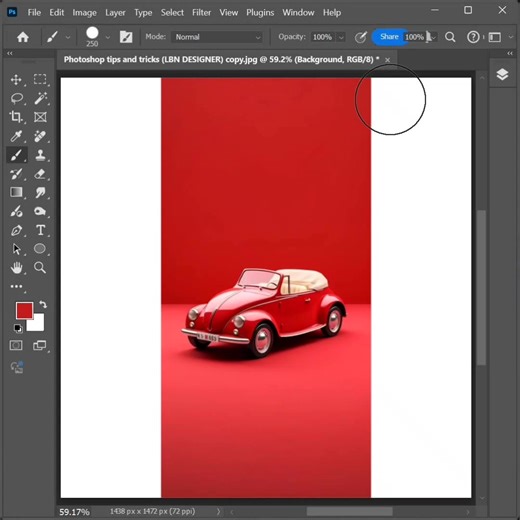520x520 pixels.
Task: Go to Home screen icon
Action: tap(23, 37)
